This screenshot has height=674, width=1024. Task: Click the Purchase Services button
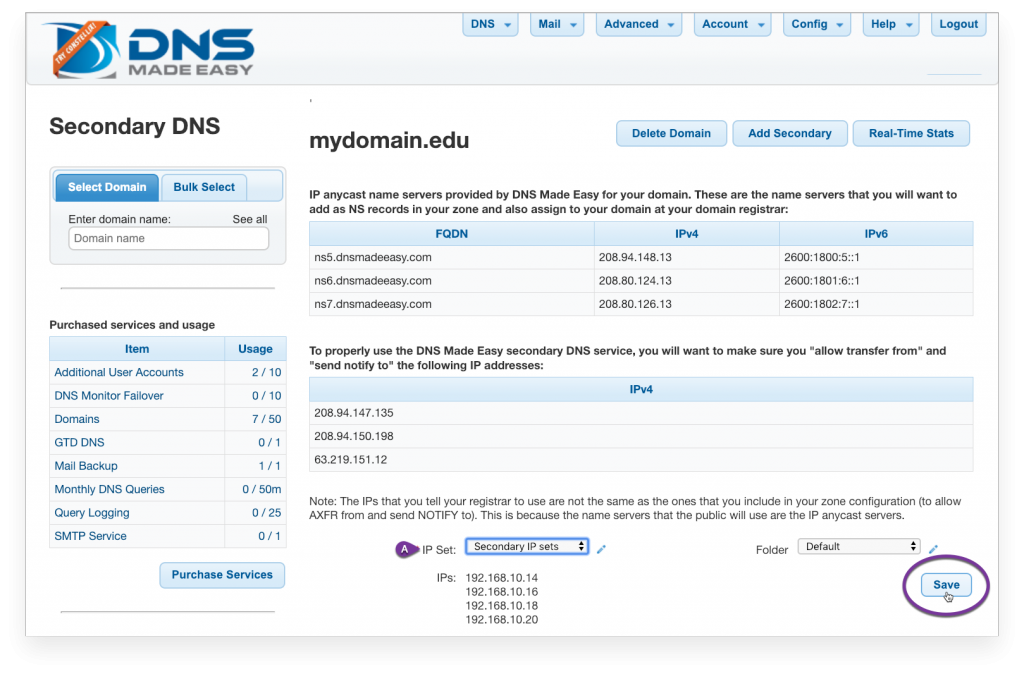pyautogui.click(x=222, y=575)
